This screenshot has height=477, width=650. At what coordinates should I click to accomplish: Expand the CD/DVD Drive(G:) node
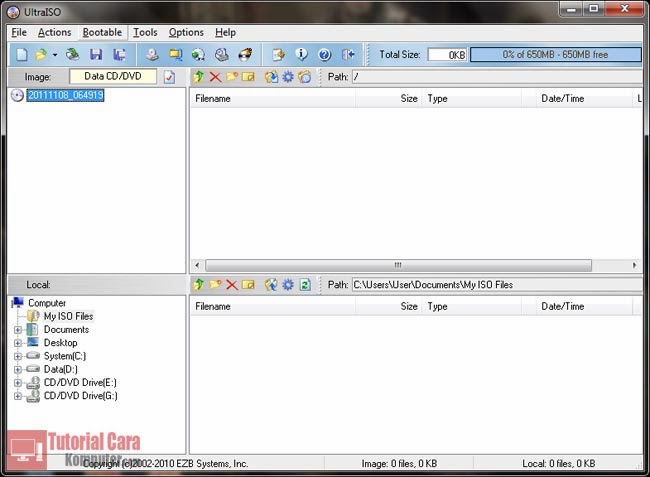(x=18, y=396)
